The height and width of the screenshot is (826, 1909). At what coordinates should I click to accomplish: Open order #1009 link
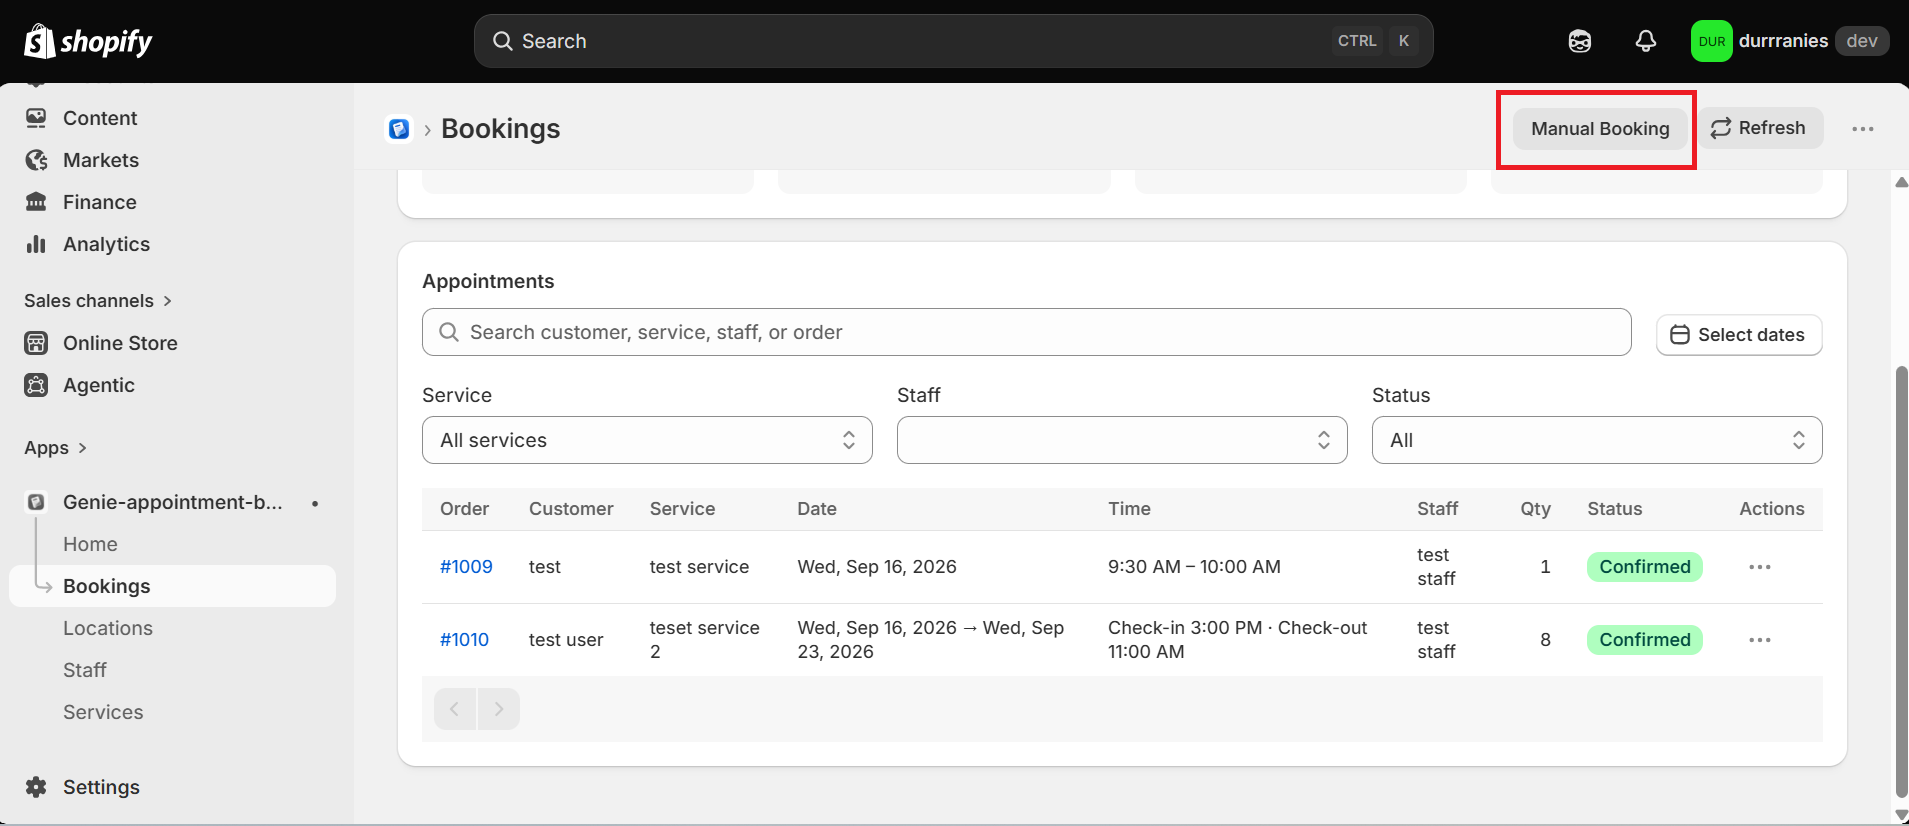pyautogui.click(x=466, y=567)
